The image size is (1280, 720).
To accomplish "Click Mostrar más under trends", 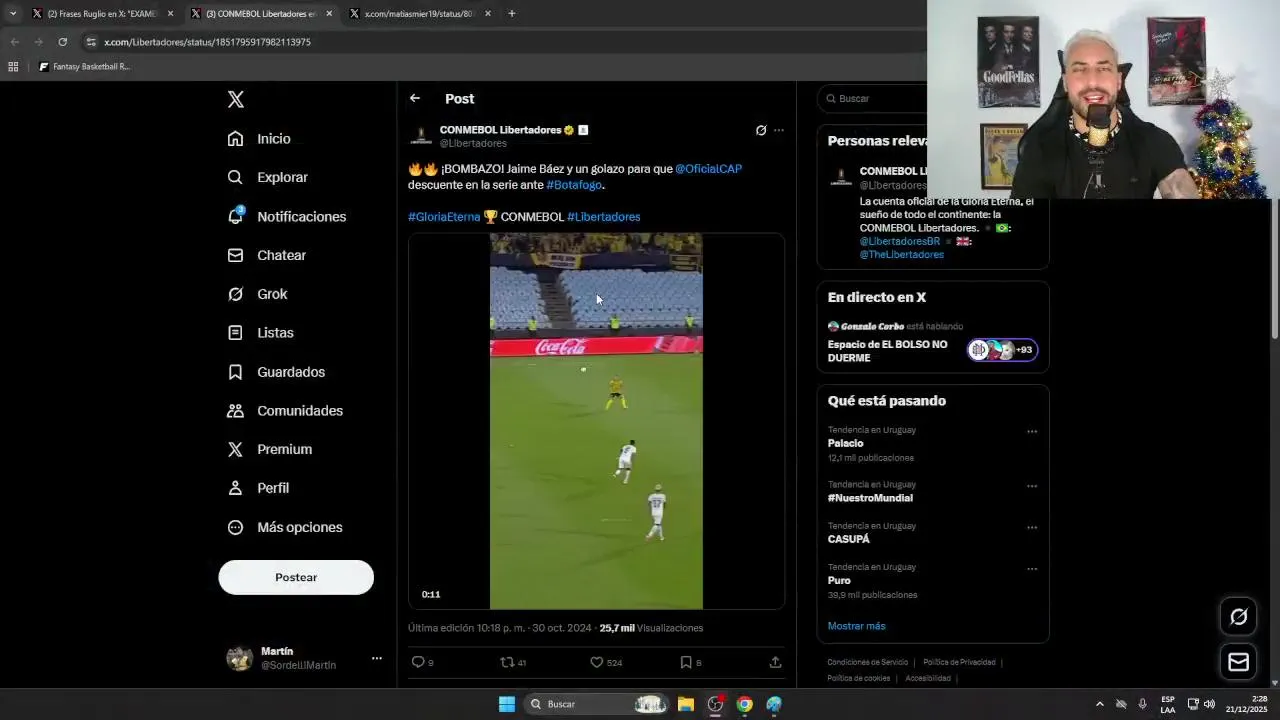I will 856,626.
